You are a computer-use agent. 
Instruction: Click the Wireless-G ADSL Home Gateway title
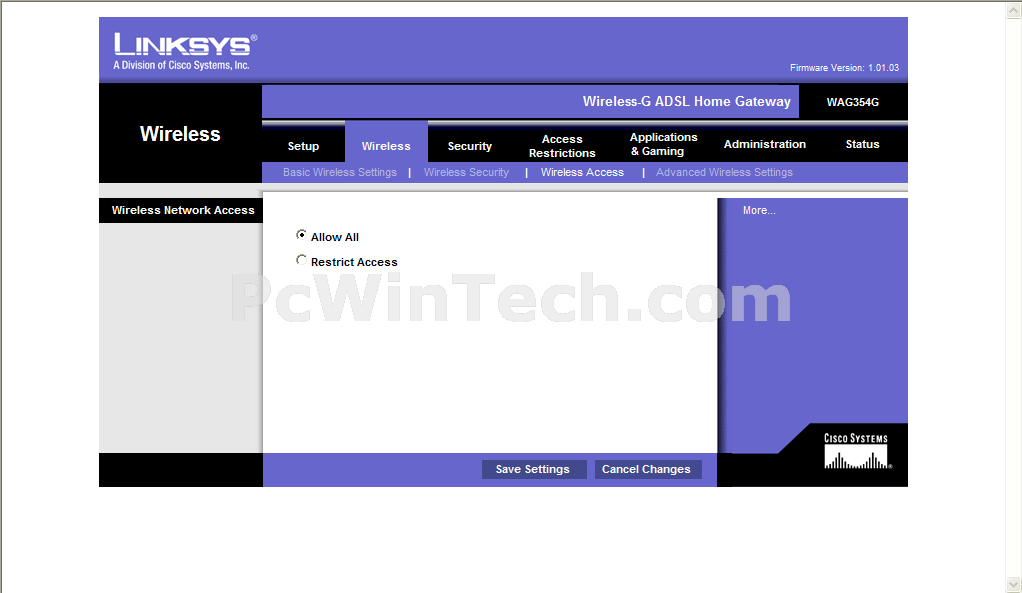[x=686, y=102]
